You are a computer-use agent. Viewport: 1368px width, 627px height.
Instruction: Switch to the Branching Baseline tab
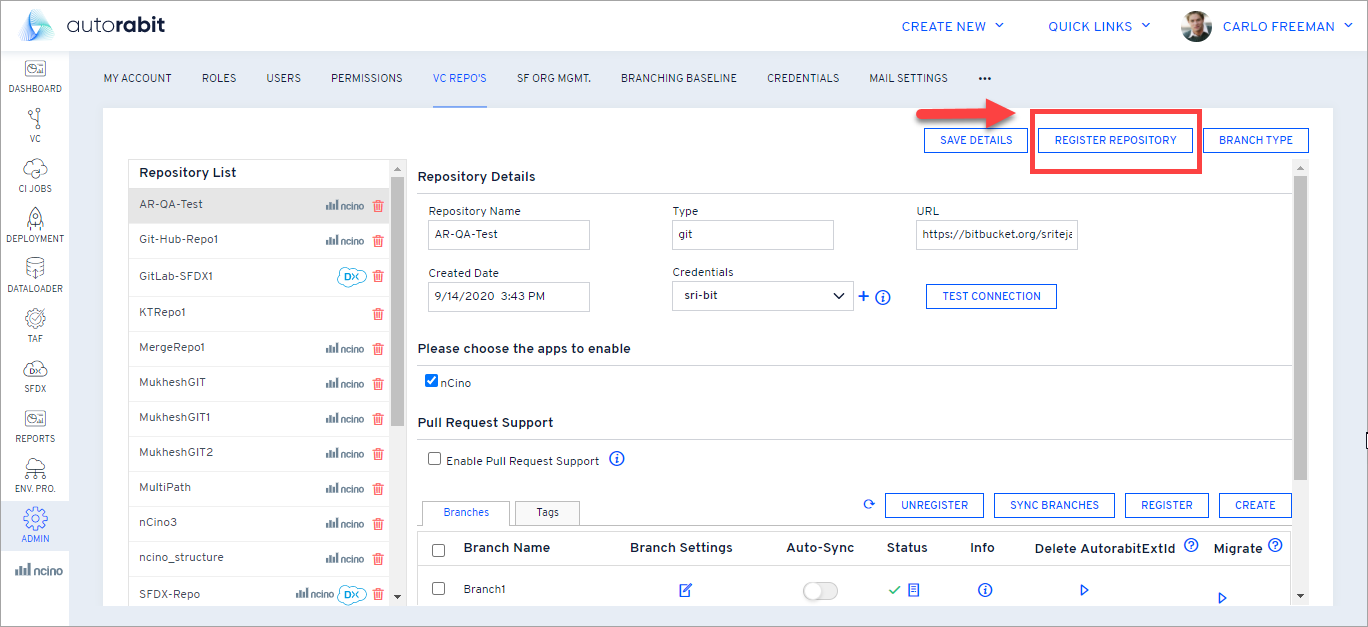(678, 78)
